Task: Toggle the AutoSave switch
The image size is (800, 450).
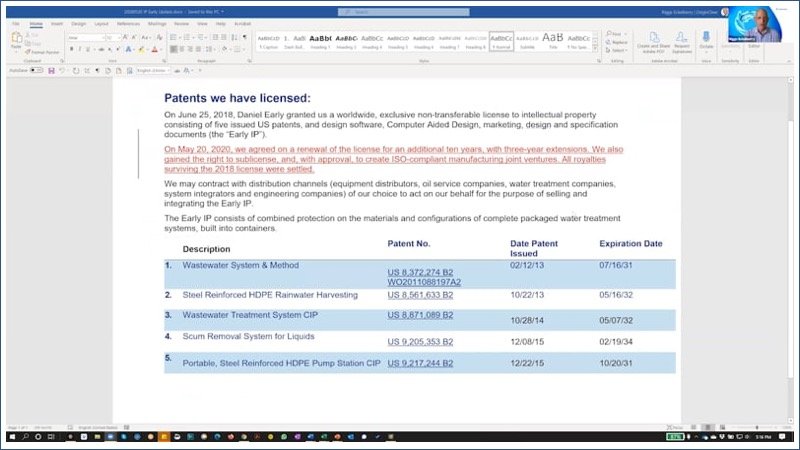Action: tap(36, 70)
